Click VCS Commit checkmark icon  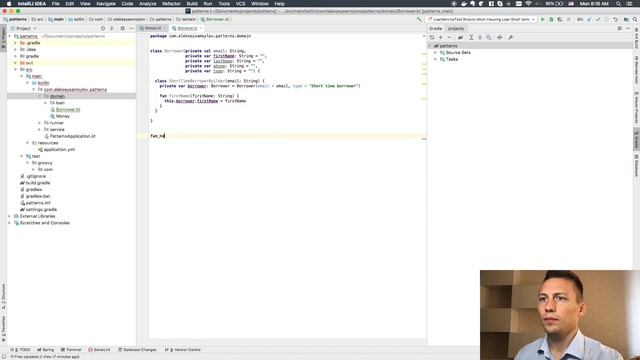click(x=598, y=19)
